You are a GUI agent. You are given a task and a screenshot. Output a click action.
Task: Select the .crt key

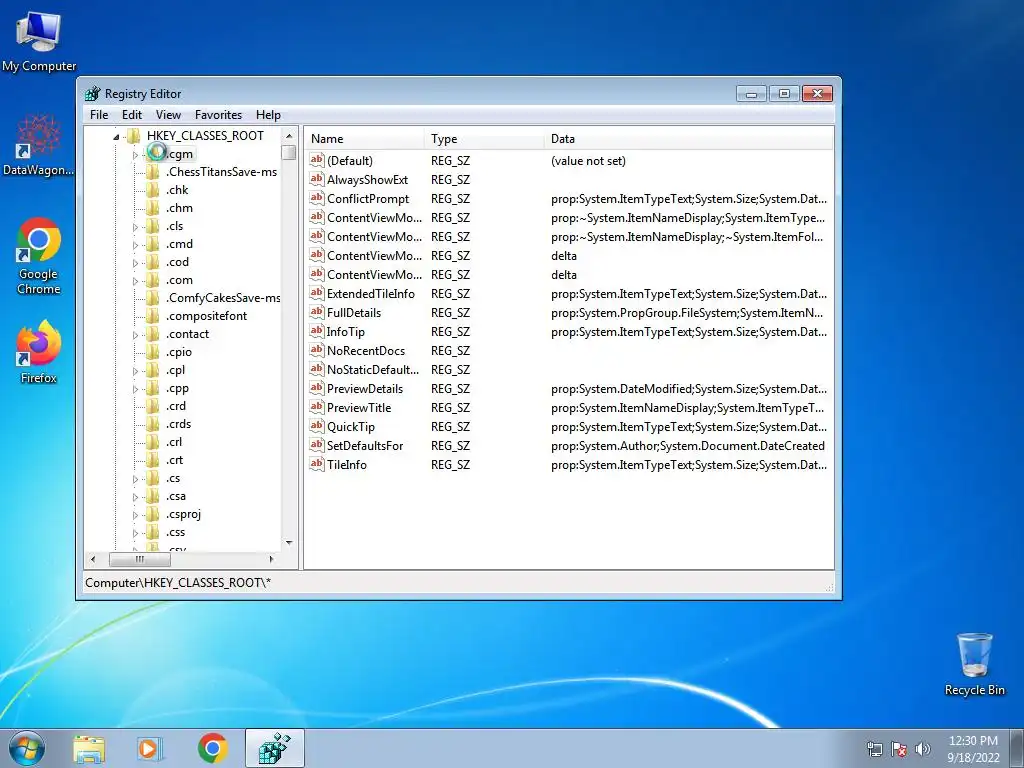coord(174,460)
